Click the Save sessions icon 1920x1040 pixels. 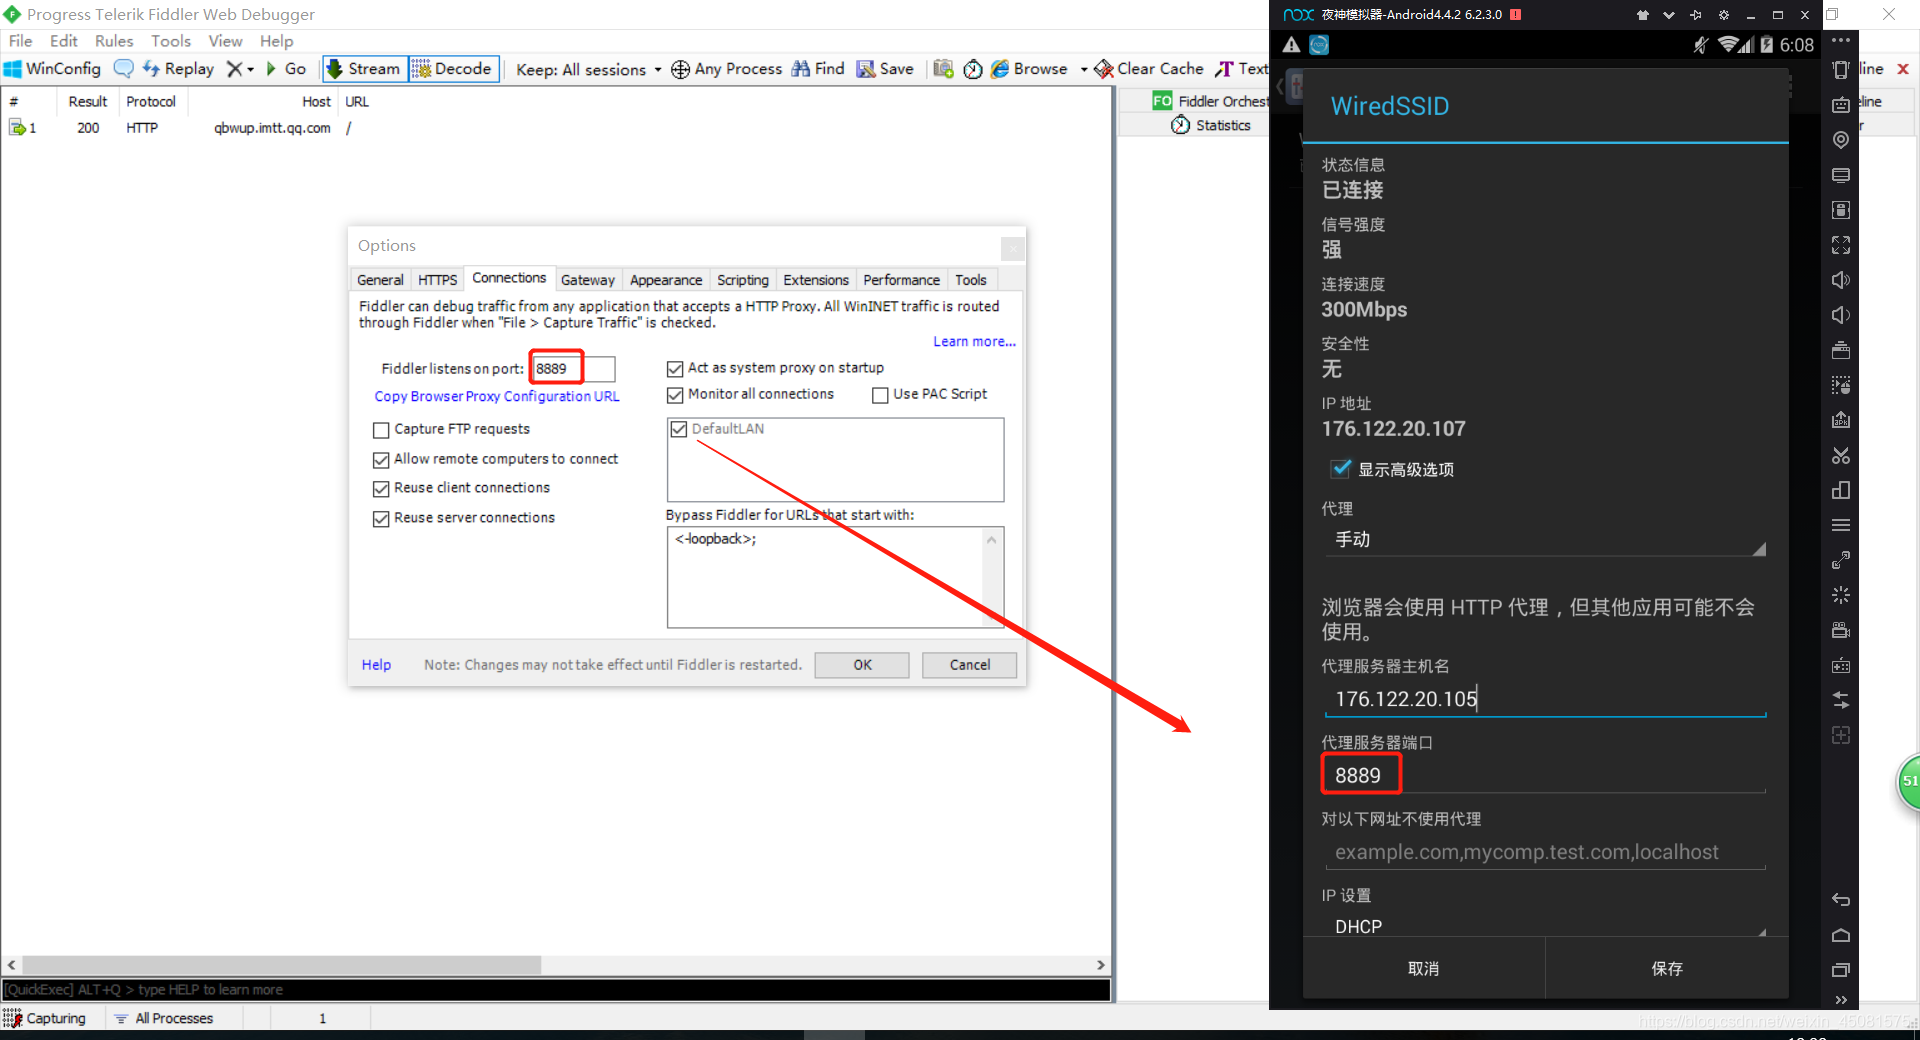(866, 69)
